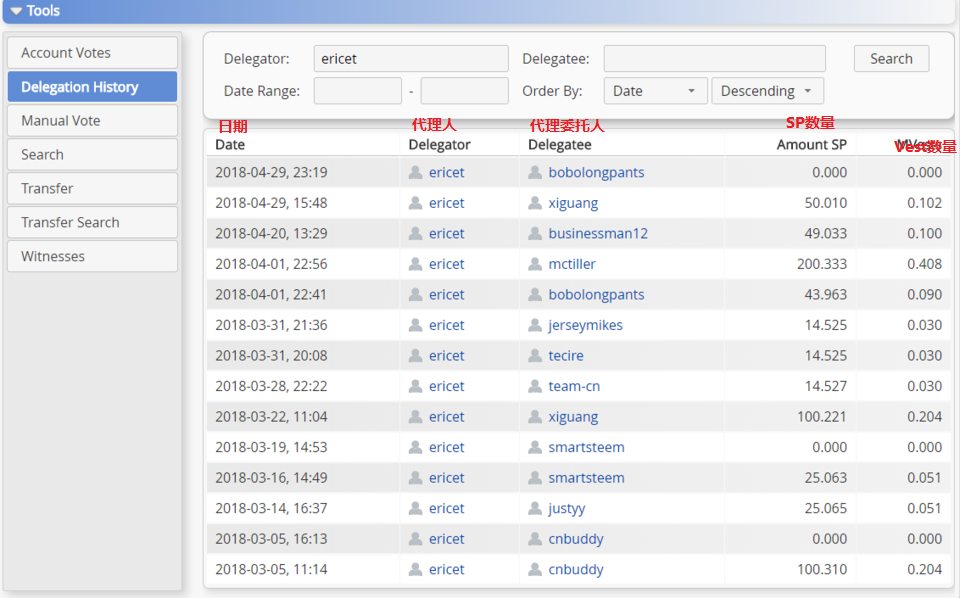Viewport: 960px width, 598px height.
Task: Open Transfer Search from the sidebar
Action: [x=91, y=222]
